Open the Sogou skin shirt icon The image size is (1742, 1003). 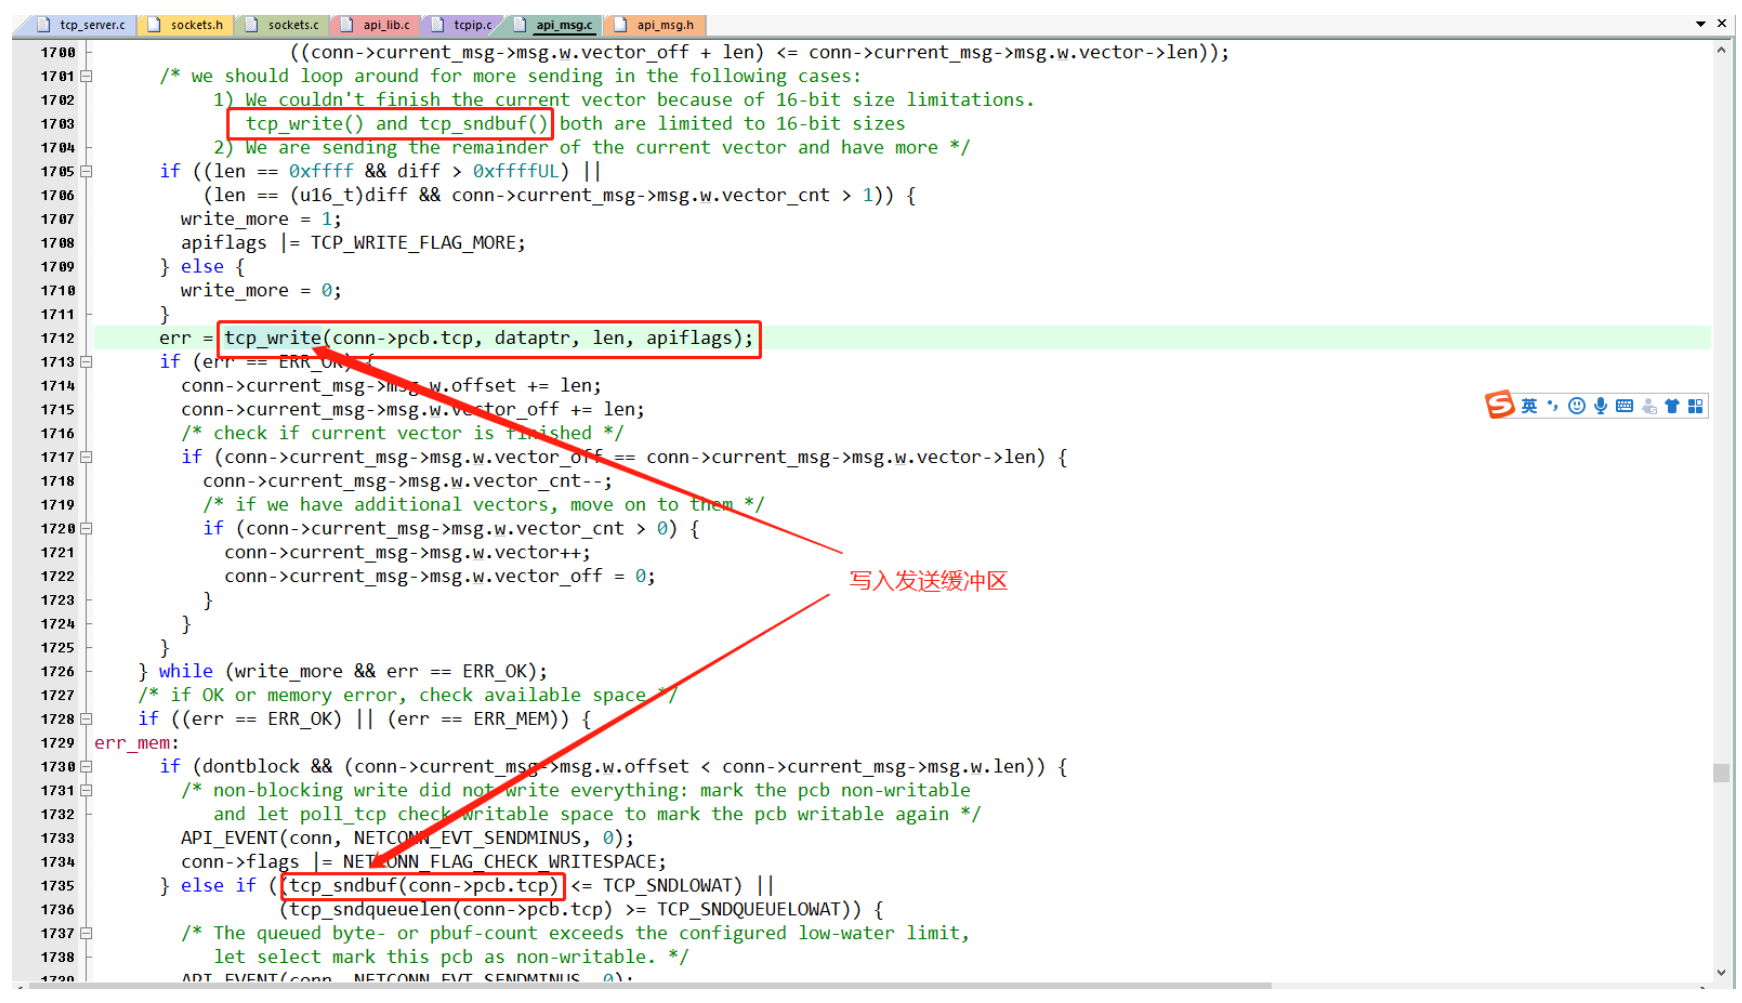coord(1672,406)
